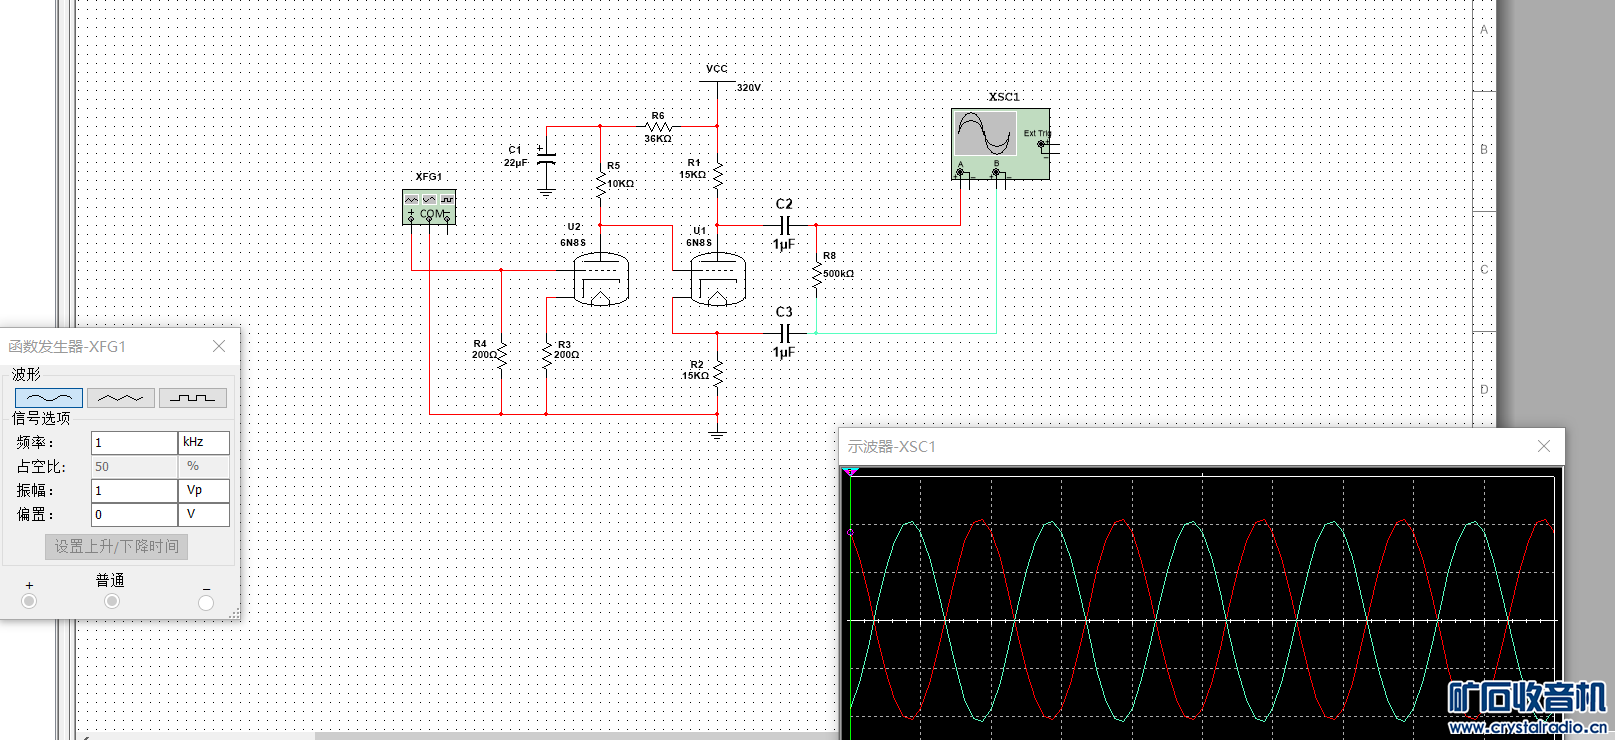
Task: Select resistor R4 200Ω symbol
Action: click(x=501, y=354)
